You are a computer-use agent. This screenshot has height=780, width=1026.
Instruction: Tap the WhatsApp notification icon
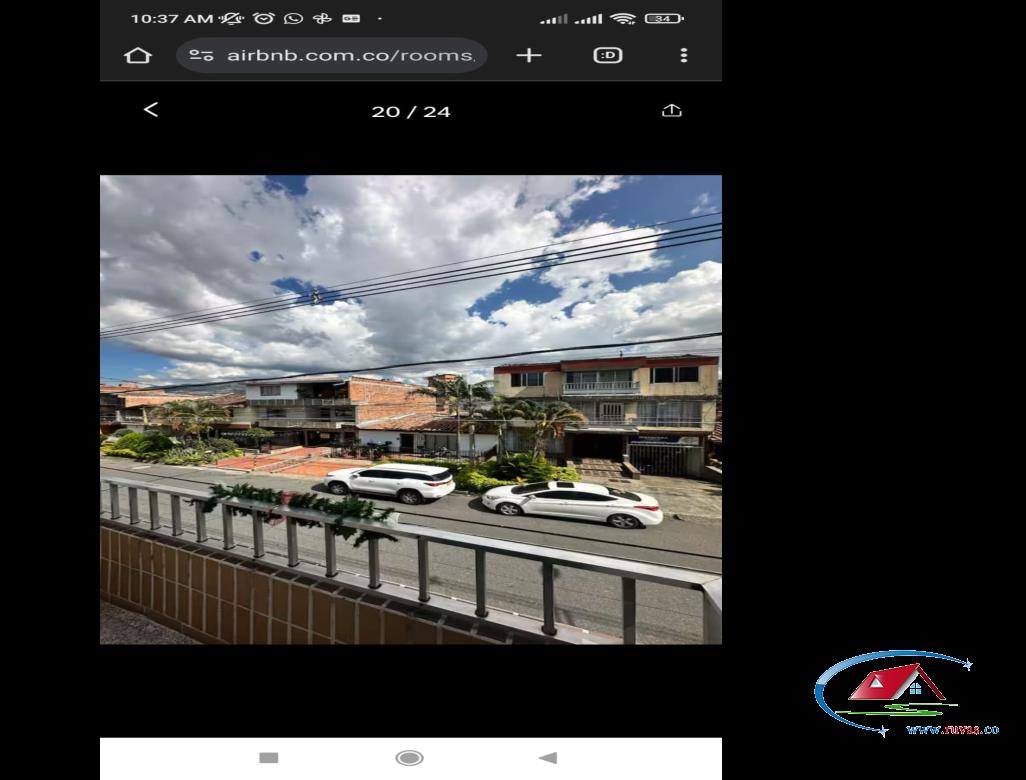click(293, 18)
